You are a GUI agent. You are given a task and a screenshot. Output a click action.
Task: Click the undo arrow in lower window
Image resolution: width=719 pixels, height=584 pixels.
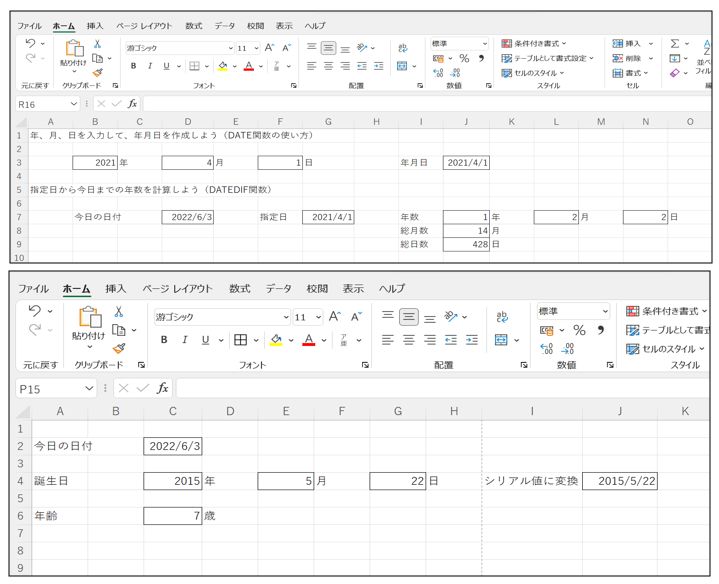tap(35, 311)
